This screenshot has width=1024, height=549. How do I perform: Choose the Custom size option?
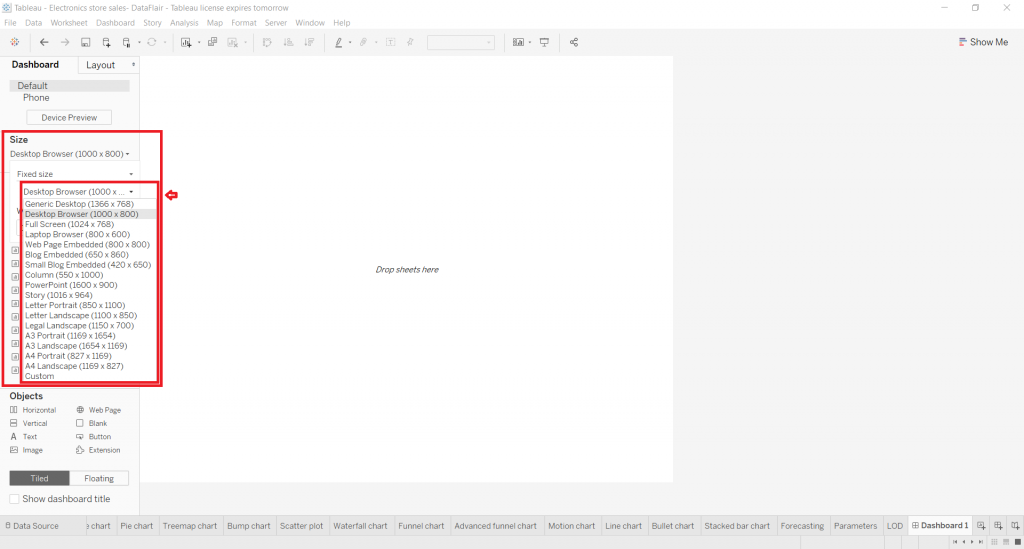tap(40, 376)
